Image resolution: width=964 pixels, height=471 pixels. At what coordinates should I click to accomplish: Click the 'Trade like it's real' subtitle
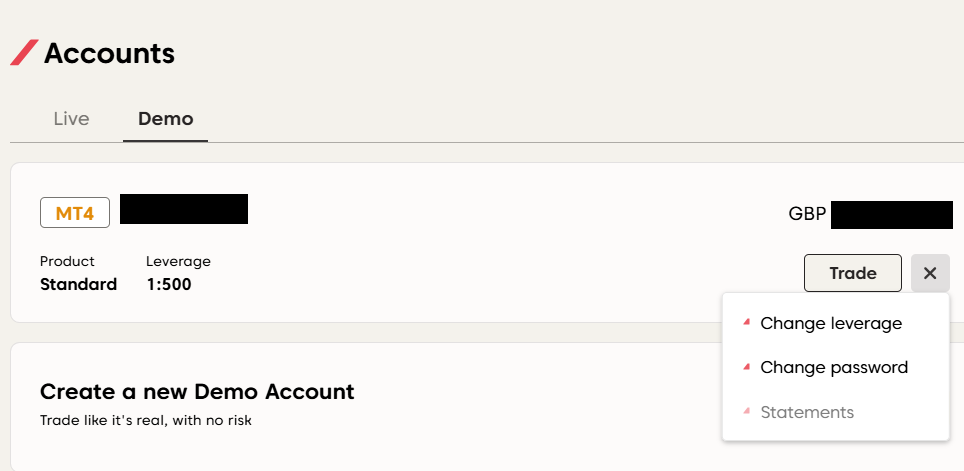coord(146,420)
